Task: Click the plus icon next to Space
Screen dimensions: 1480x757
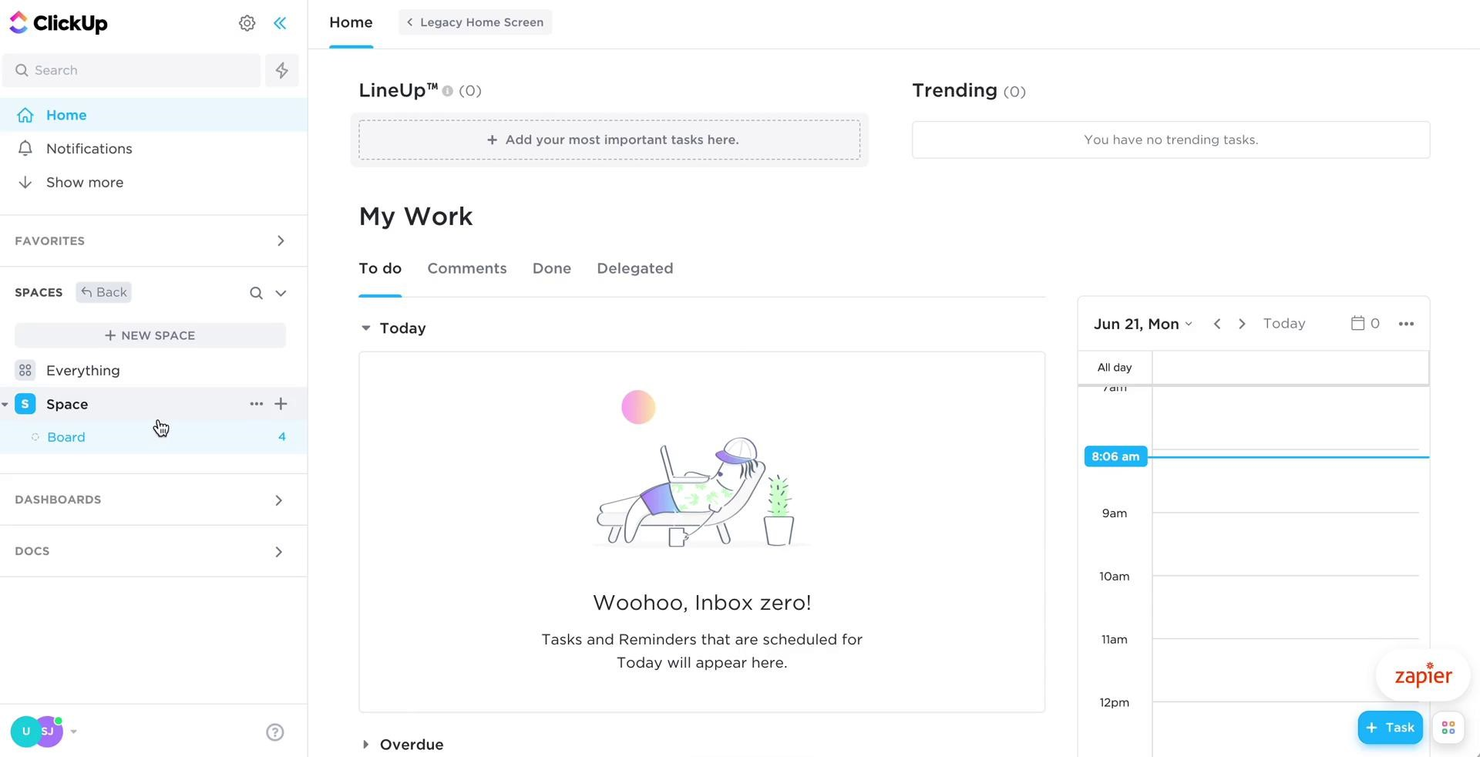Action: (281, 404)
